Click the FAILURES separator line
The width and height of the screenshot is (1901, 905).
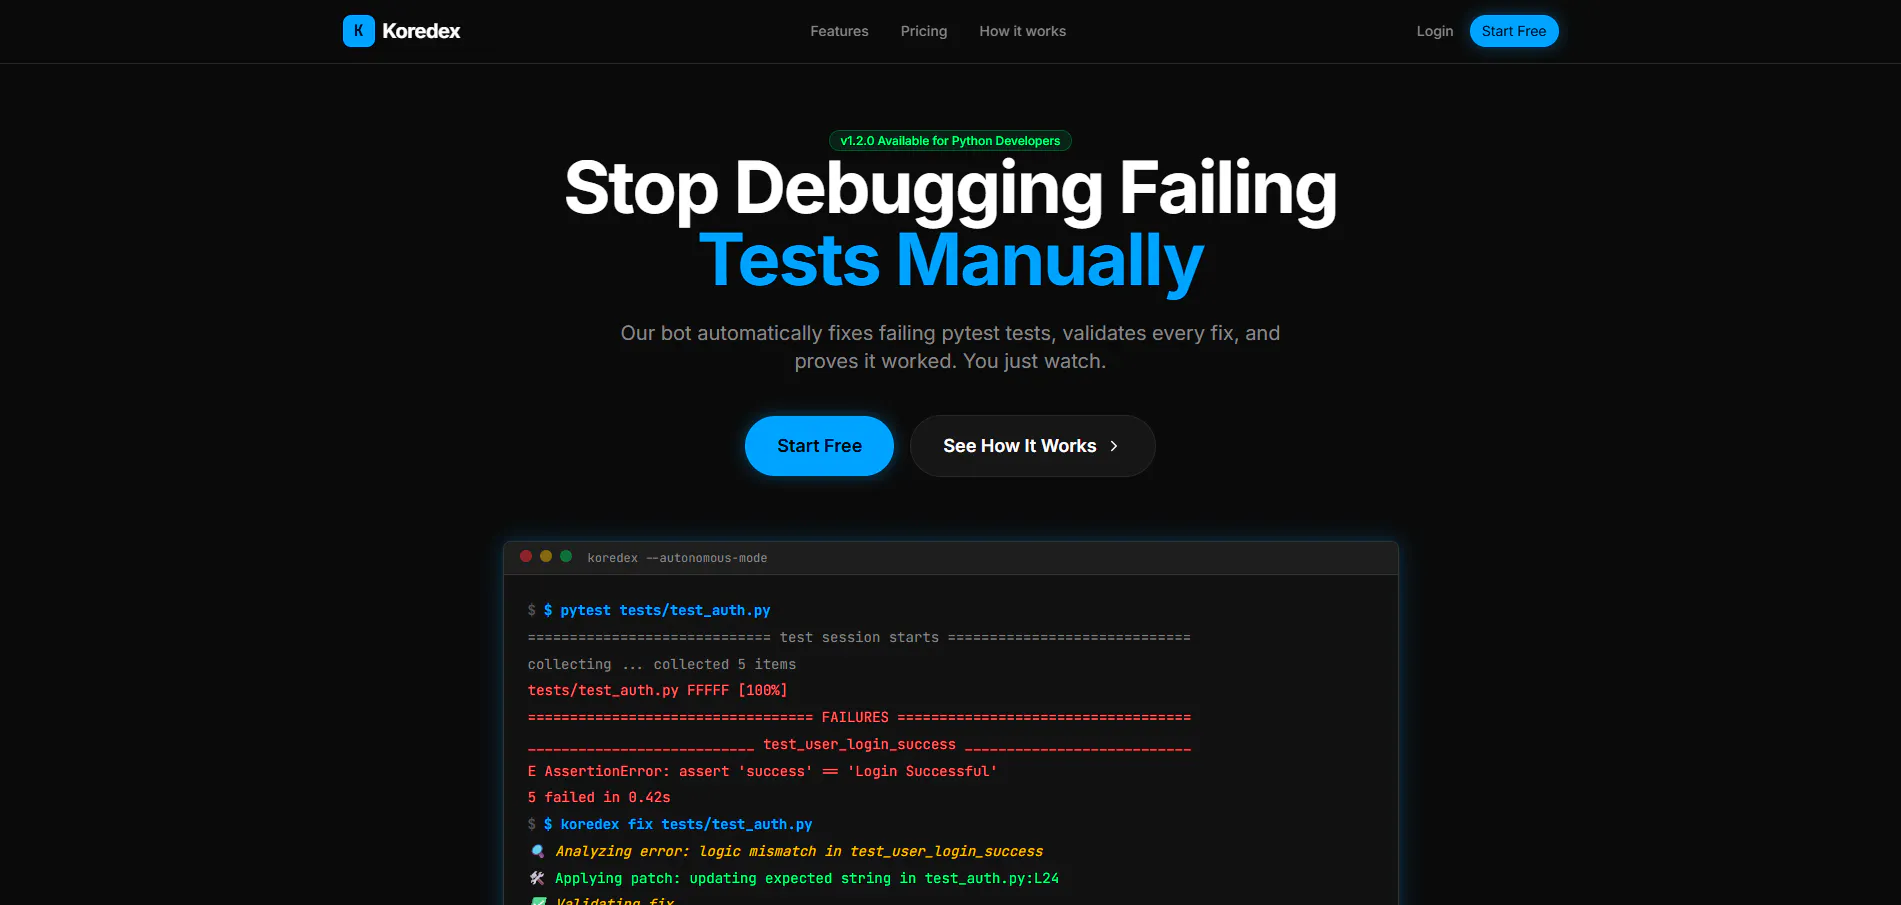(x=859, y=717)
